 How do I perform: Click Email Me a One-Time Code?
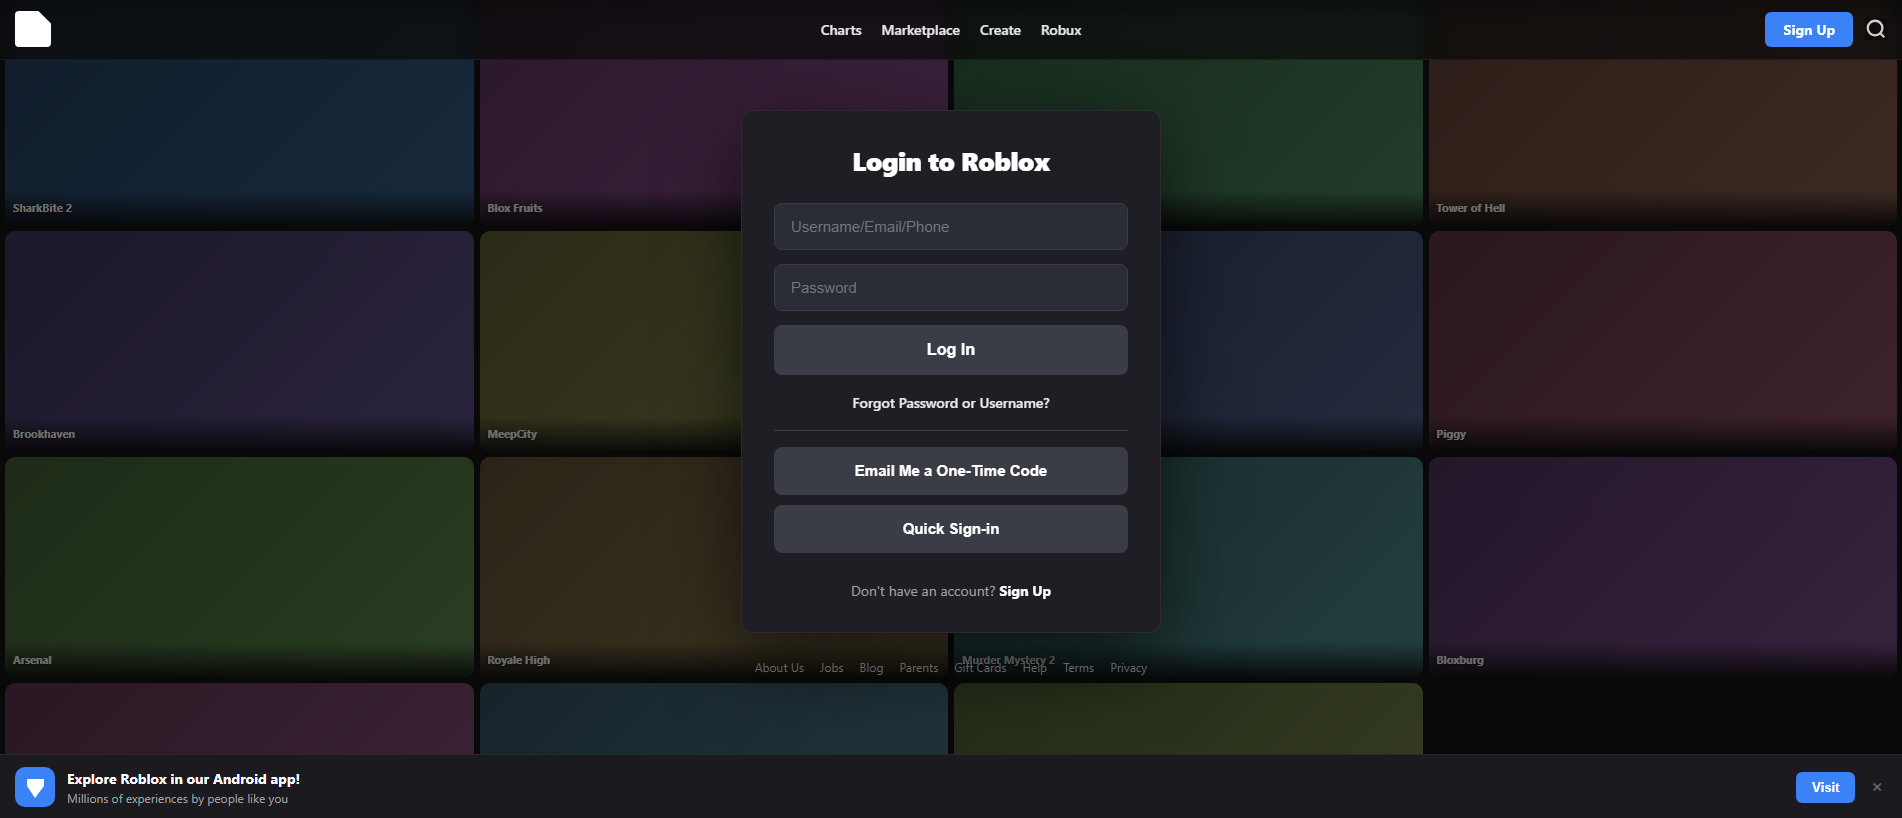coord(950,470)
